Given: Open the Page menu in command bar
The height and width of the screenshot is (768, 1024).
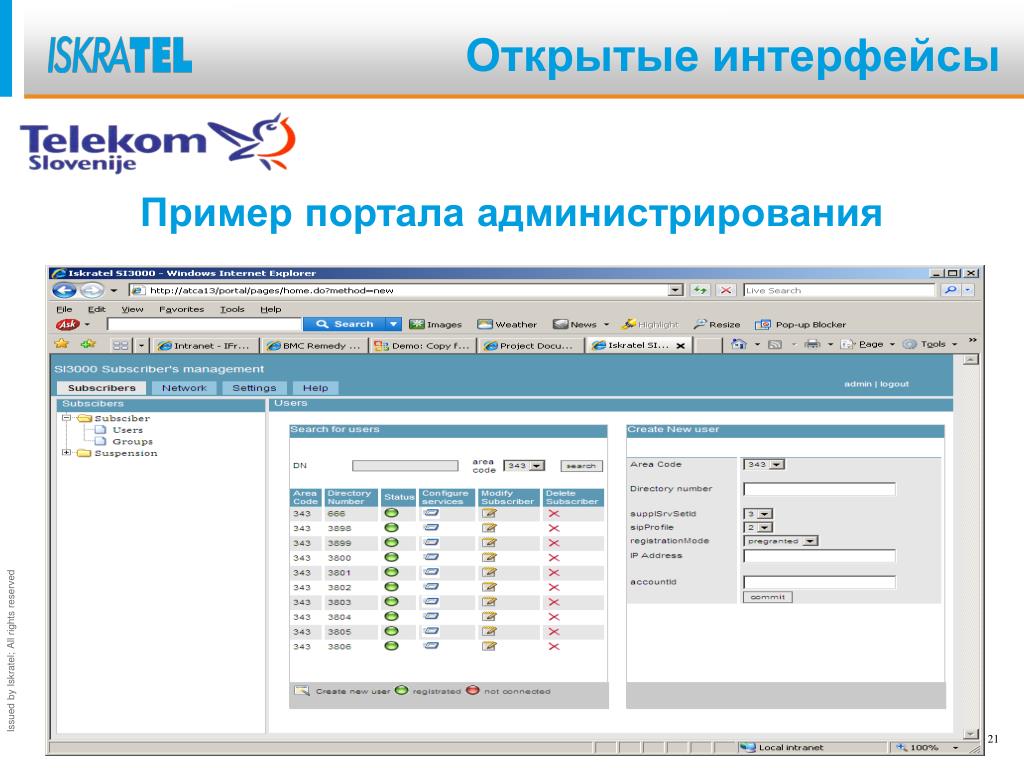Looking at the screenshot, I should click(x=869, y=344).
